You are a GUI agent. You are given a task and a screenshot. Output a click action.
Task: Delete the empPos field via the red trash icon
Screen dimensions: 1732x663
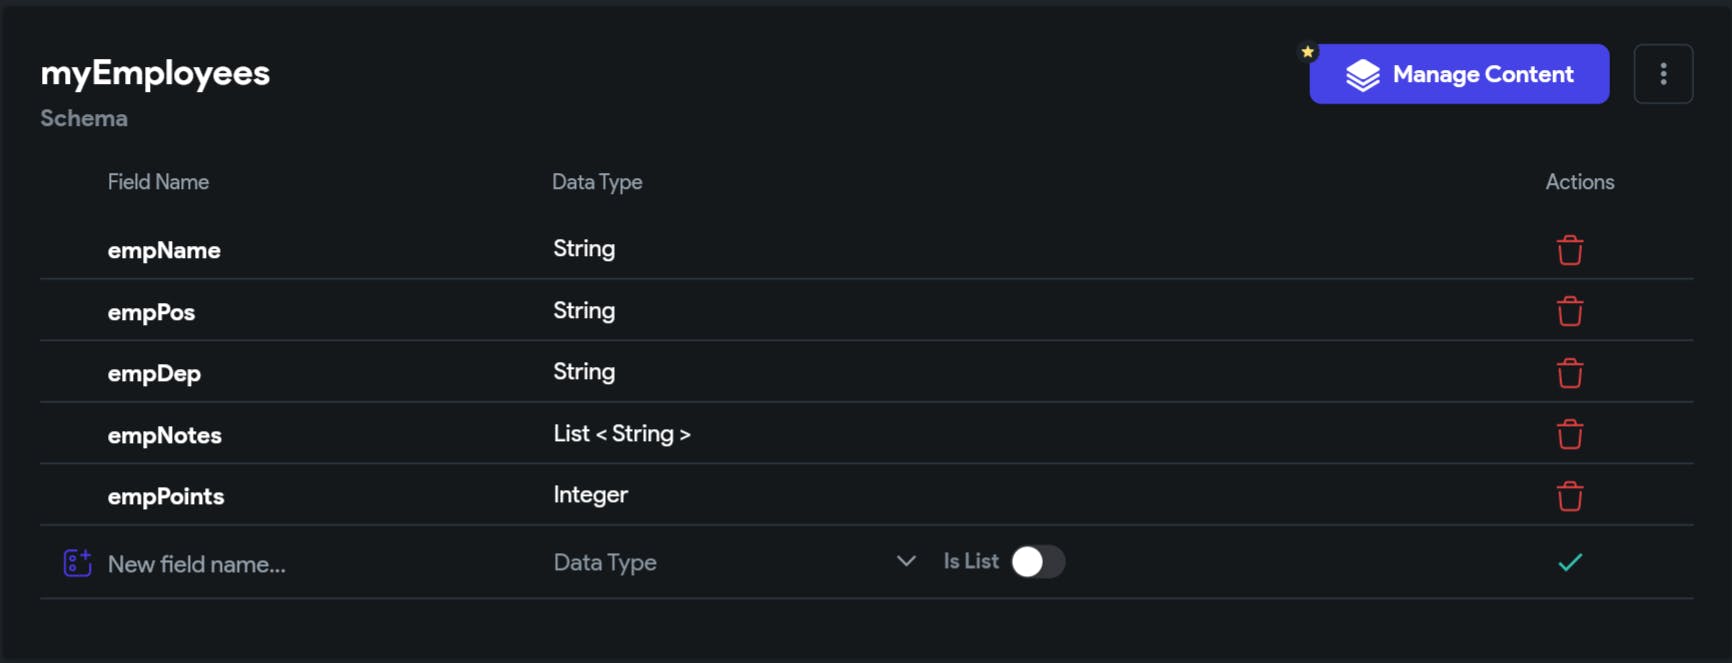pos(1570,311)
